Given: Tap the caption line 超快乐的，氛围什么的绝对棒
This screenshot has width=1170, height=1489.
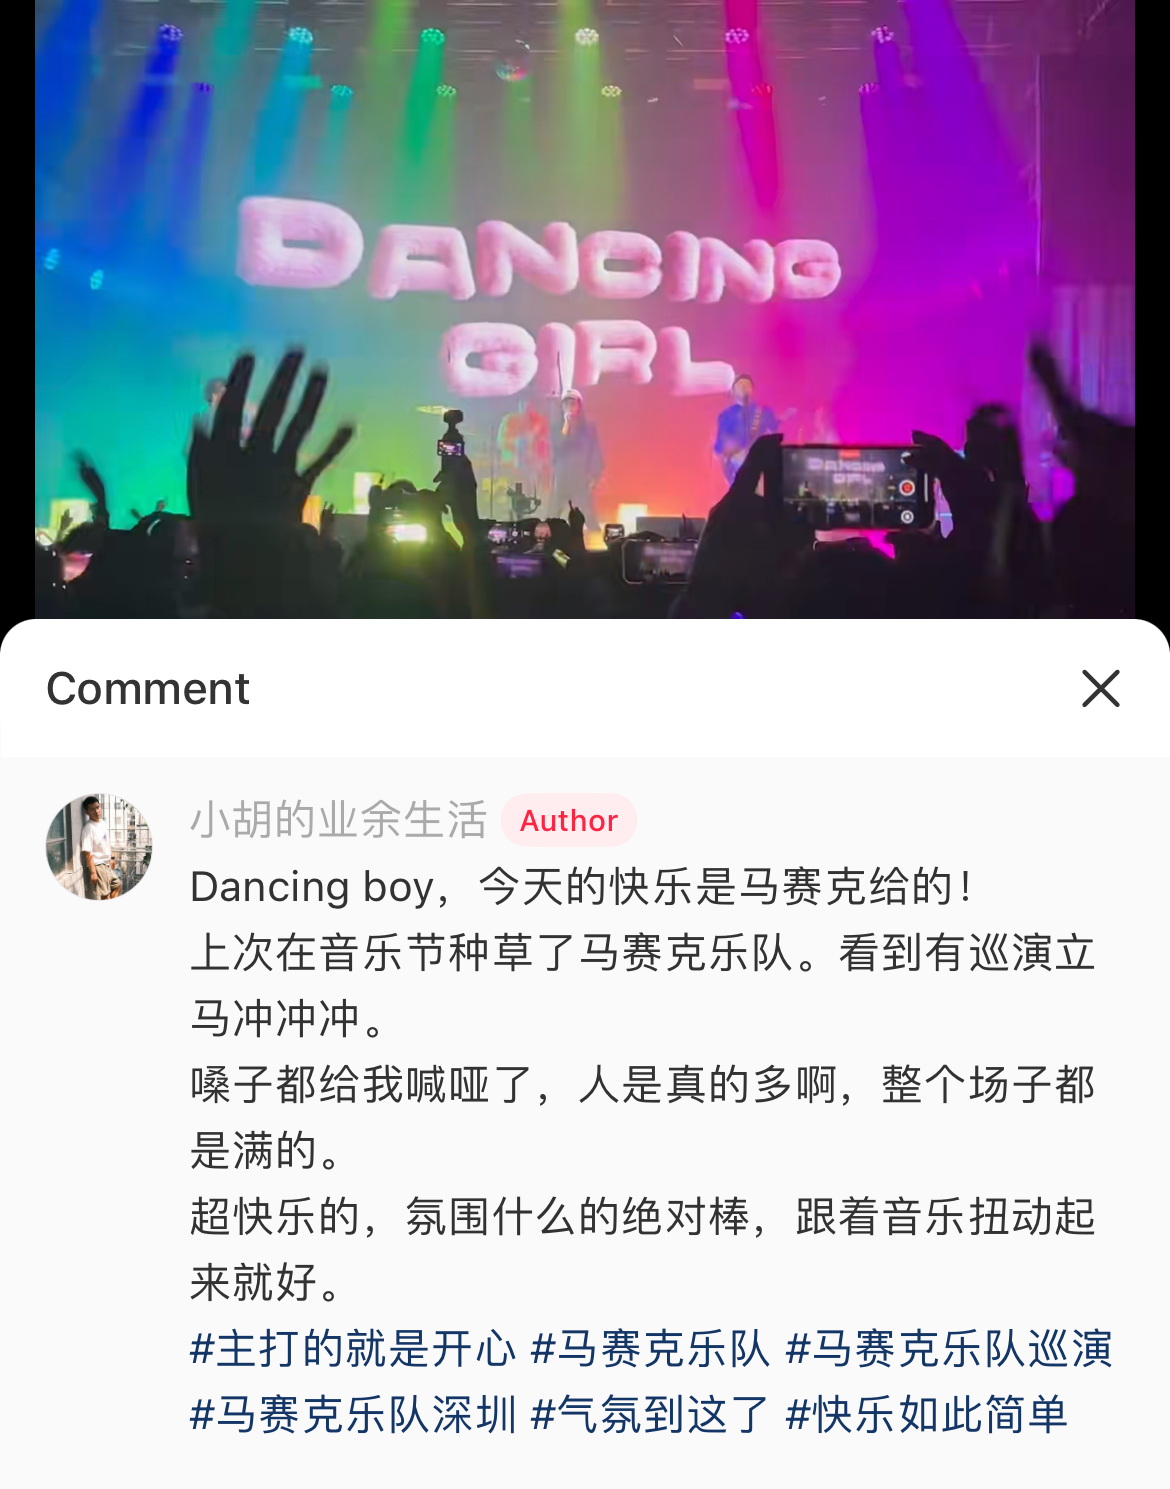Looking at the screenshot, I should click(643, 1216).
